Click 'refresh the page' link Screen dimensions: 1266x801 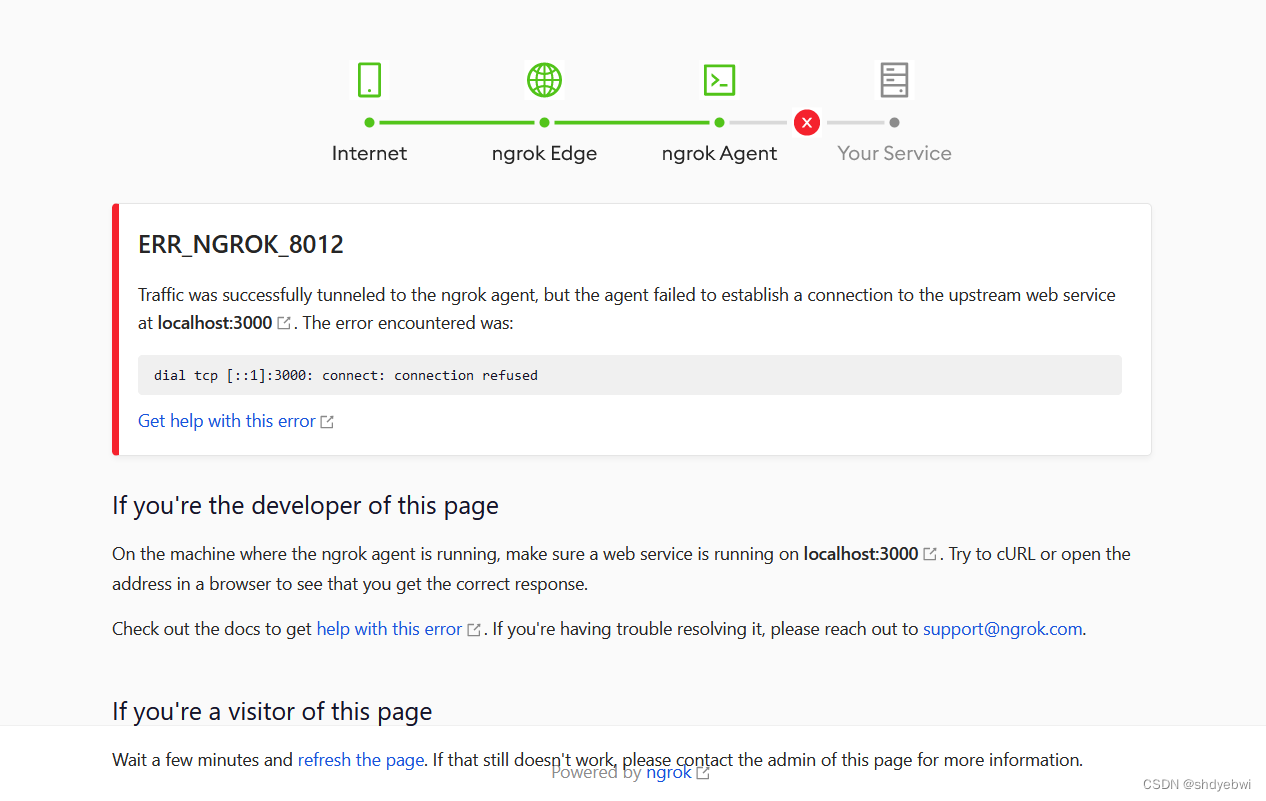[x=361, y=760]
